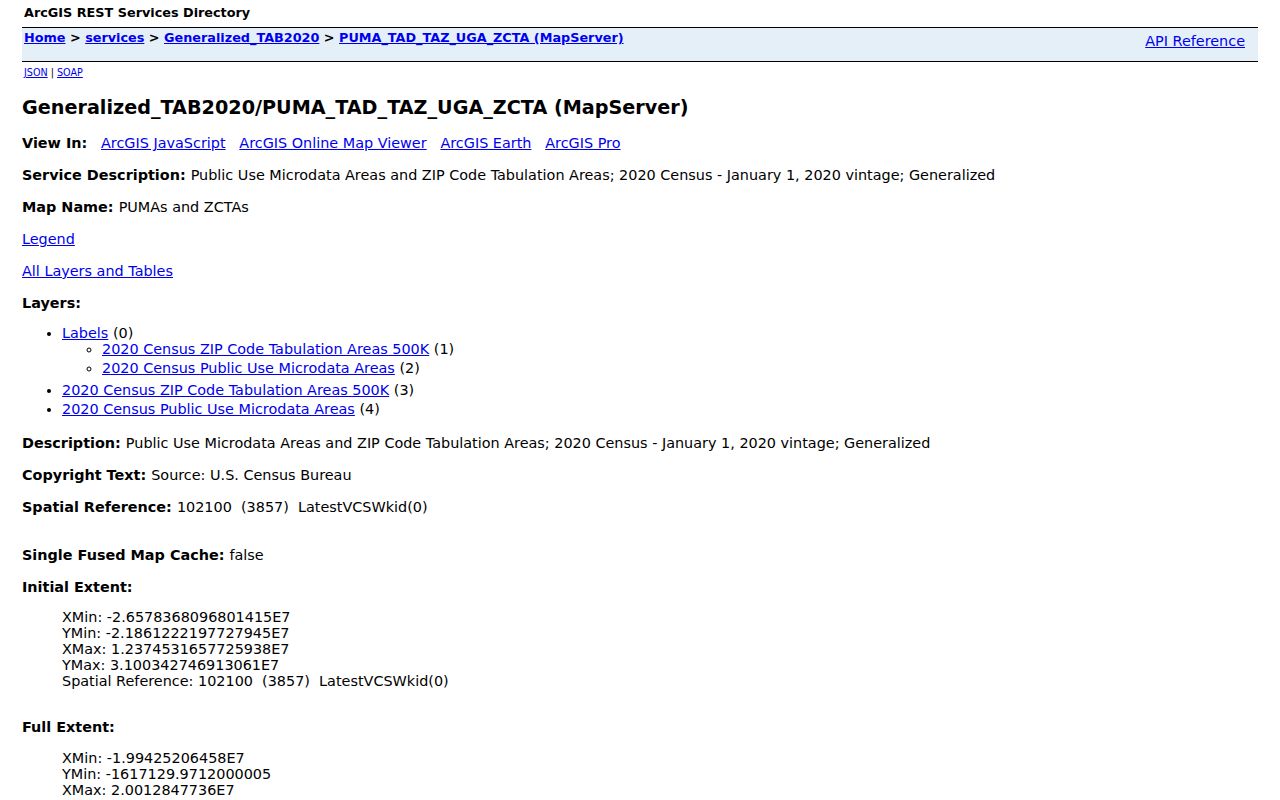Click Full Extent YMin value -1617129.9712000005
The height and width of the screenshot is (800, 1280).
point(190,774)
